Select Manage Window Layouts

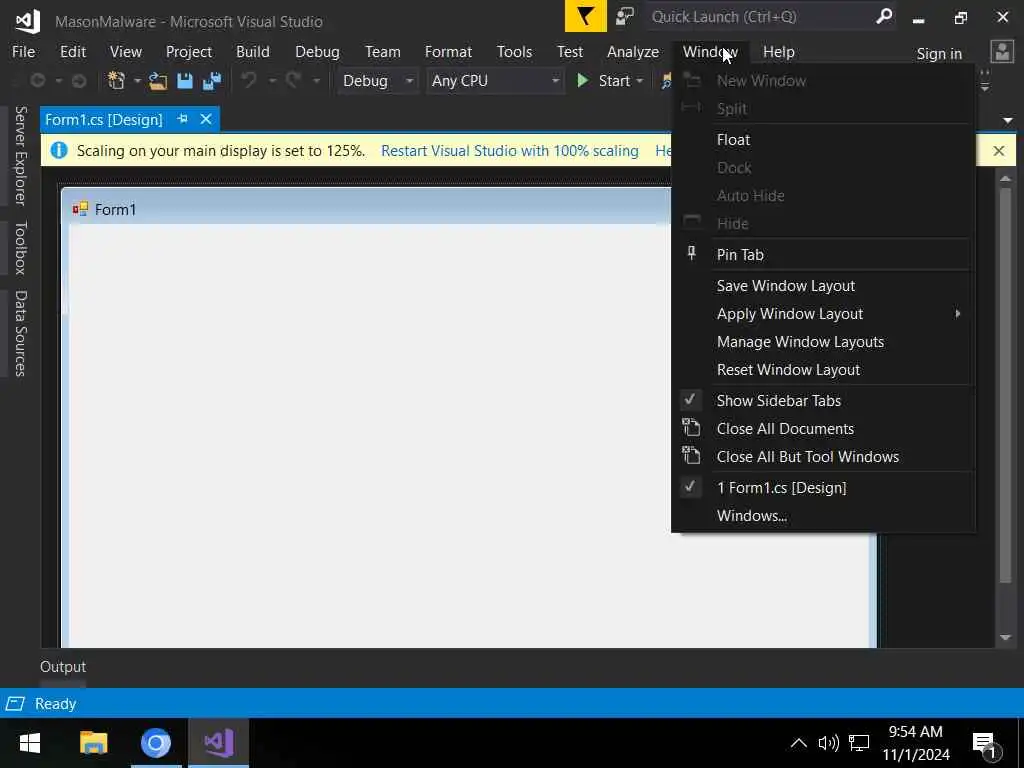[823, 342]
